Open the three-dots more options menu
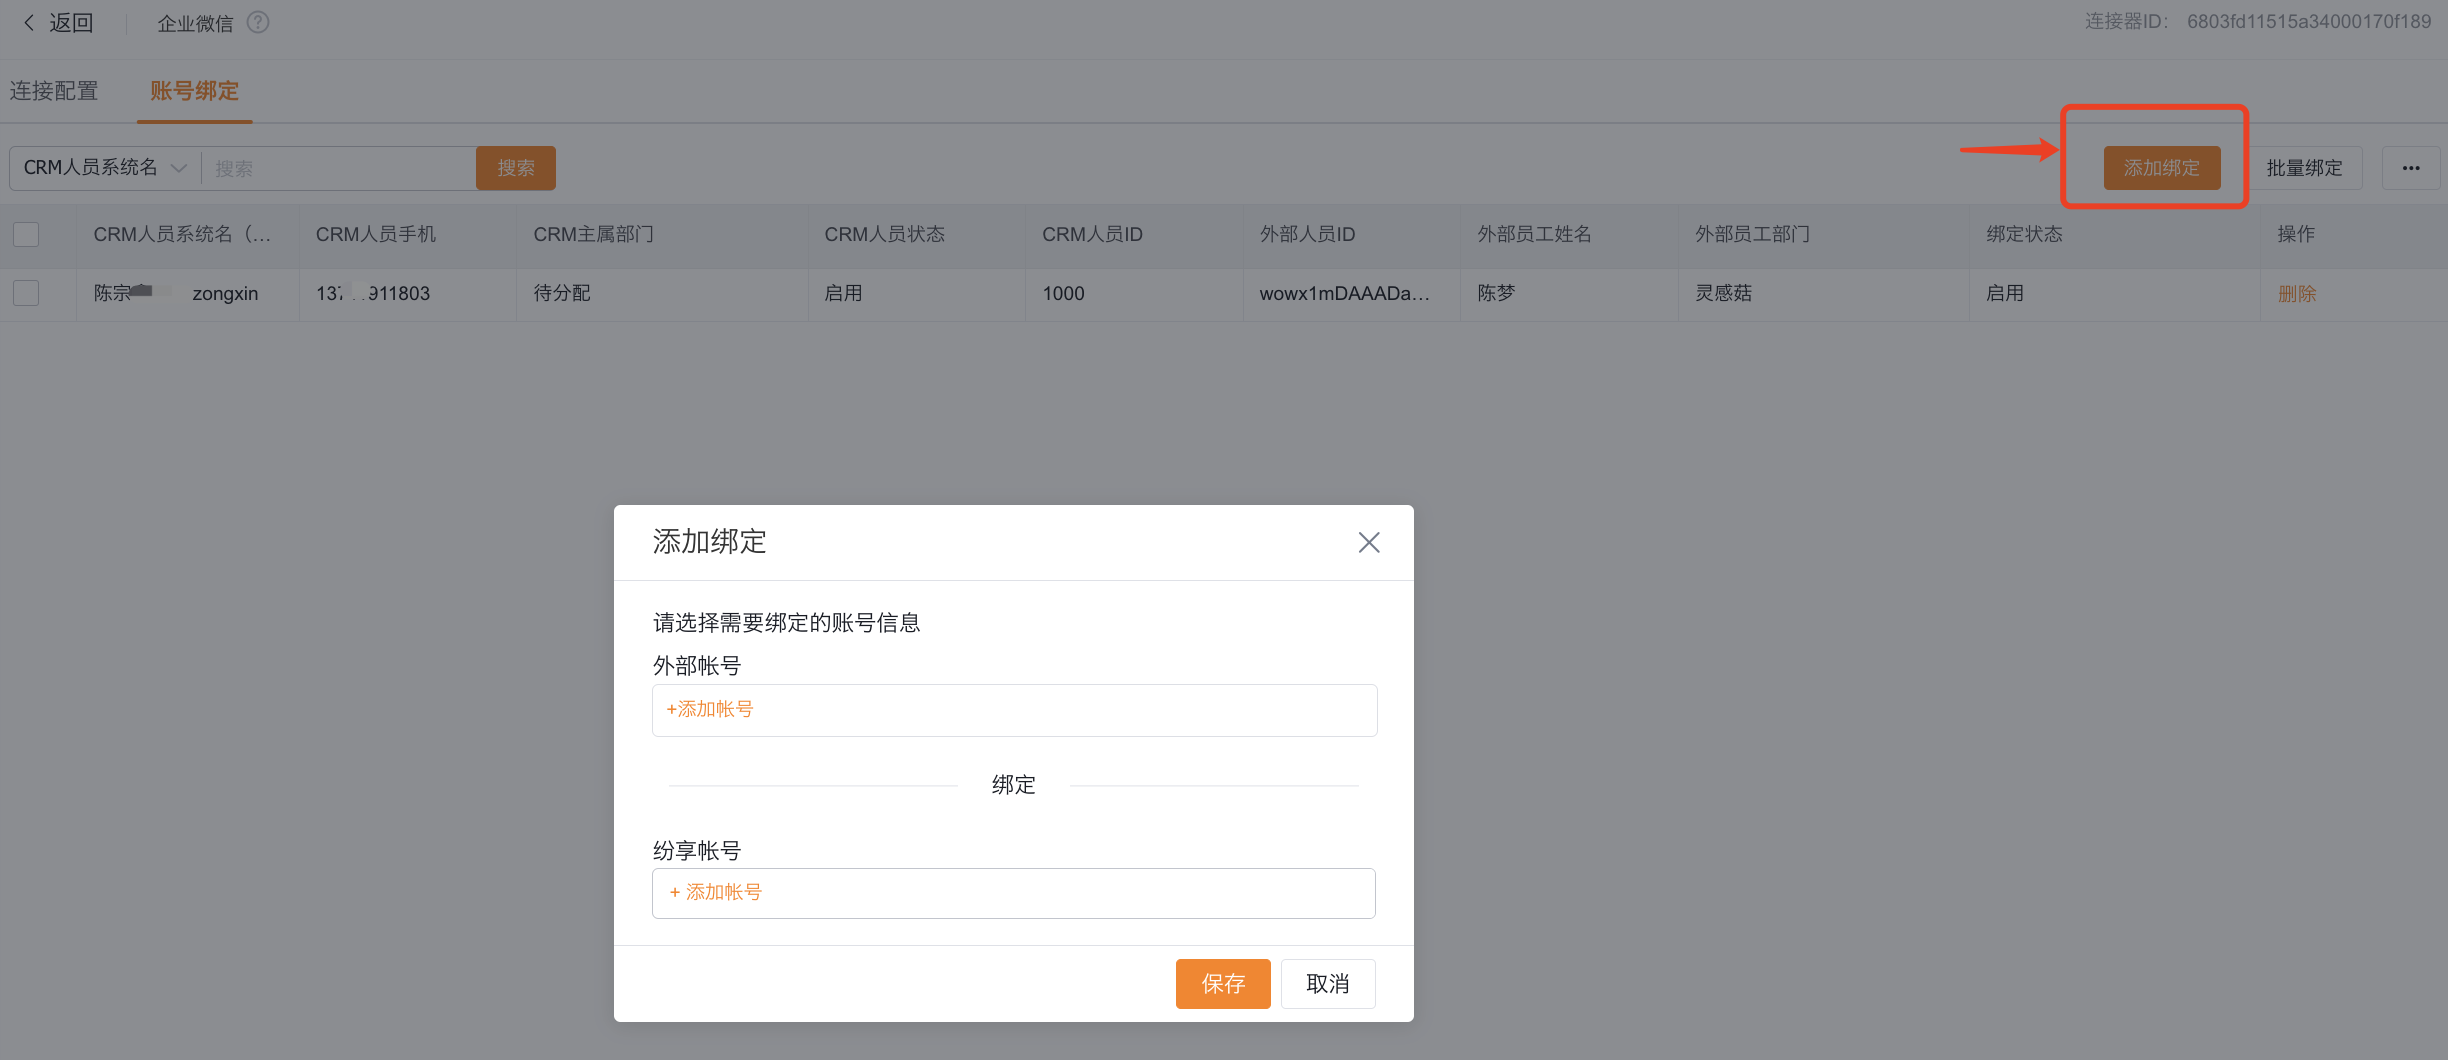Viewport: 2448px width, 1060px height. tap(2411, 168)
